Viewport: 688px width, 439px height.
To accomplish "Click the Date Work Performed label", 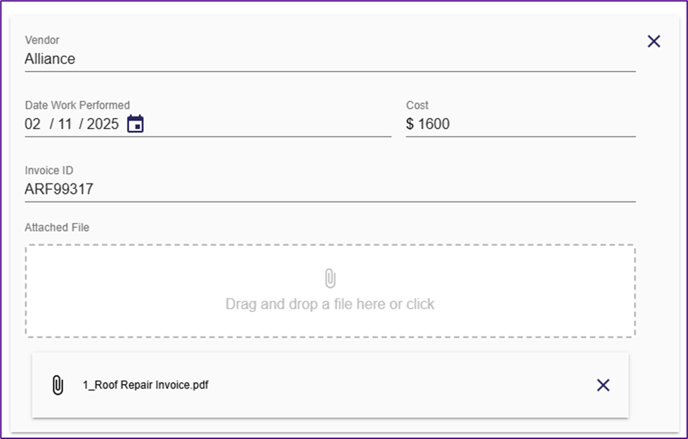I will pos(77,105).
